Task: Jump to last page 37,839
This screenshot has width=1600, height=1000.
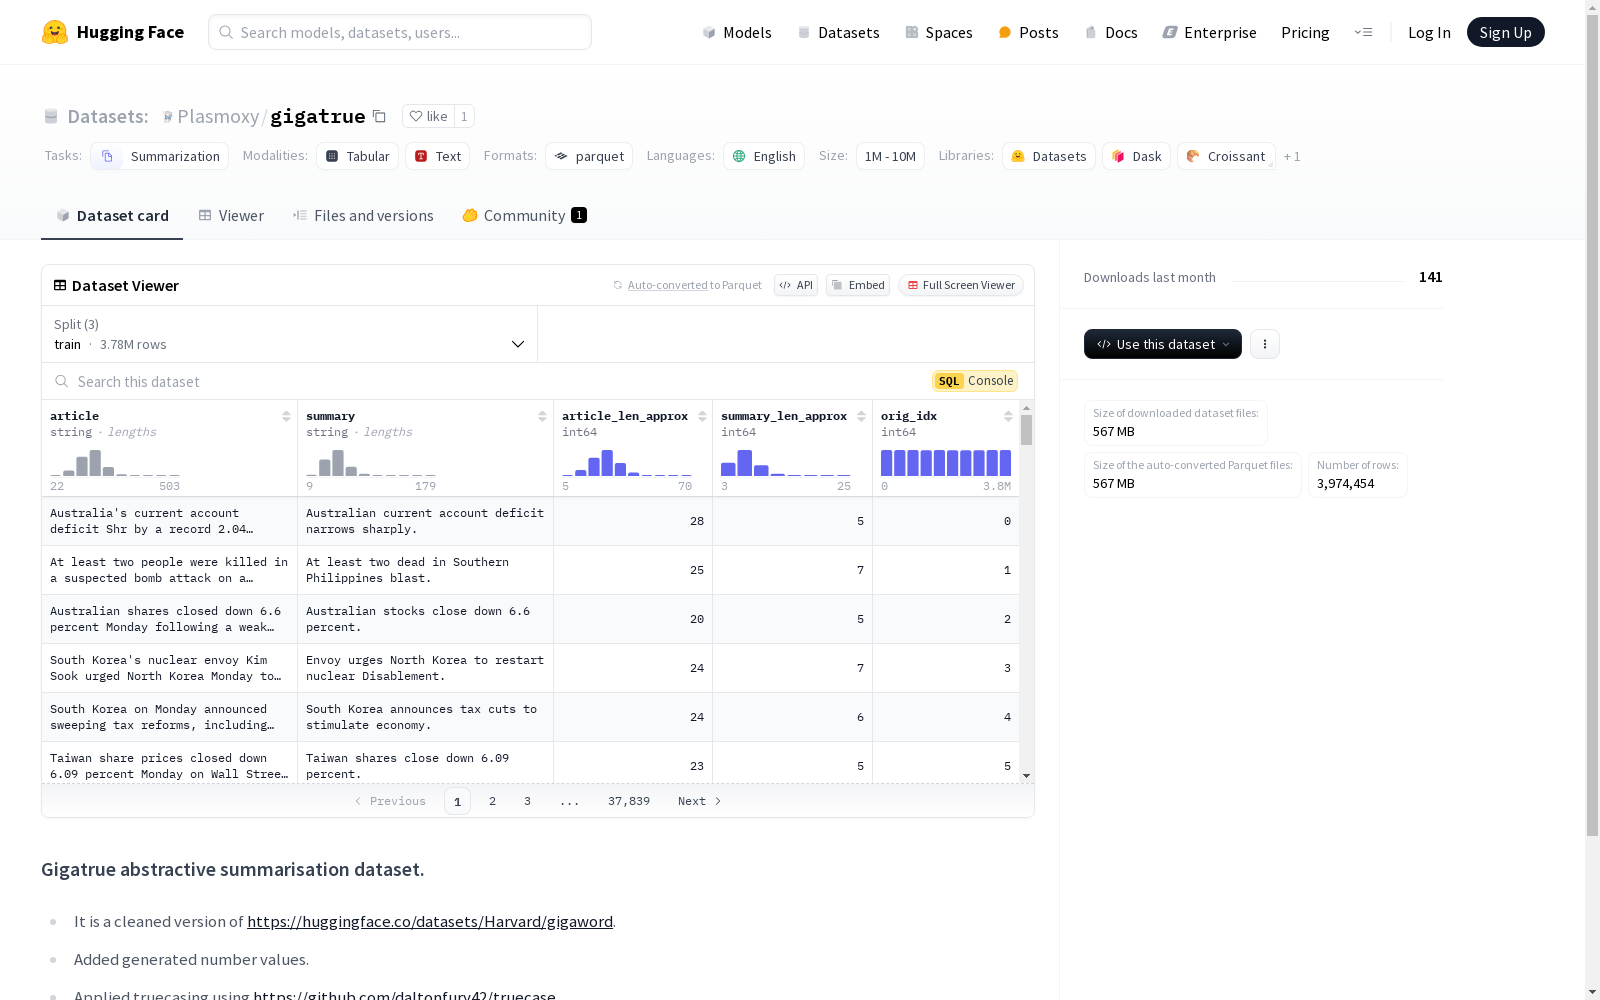Action: 629,801
